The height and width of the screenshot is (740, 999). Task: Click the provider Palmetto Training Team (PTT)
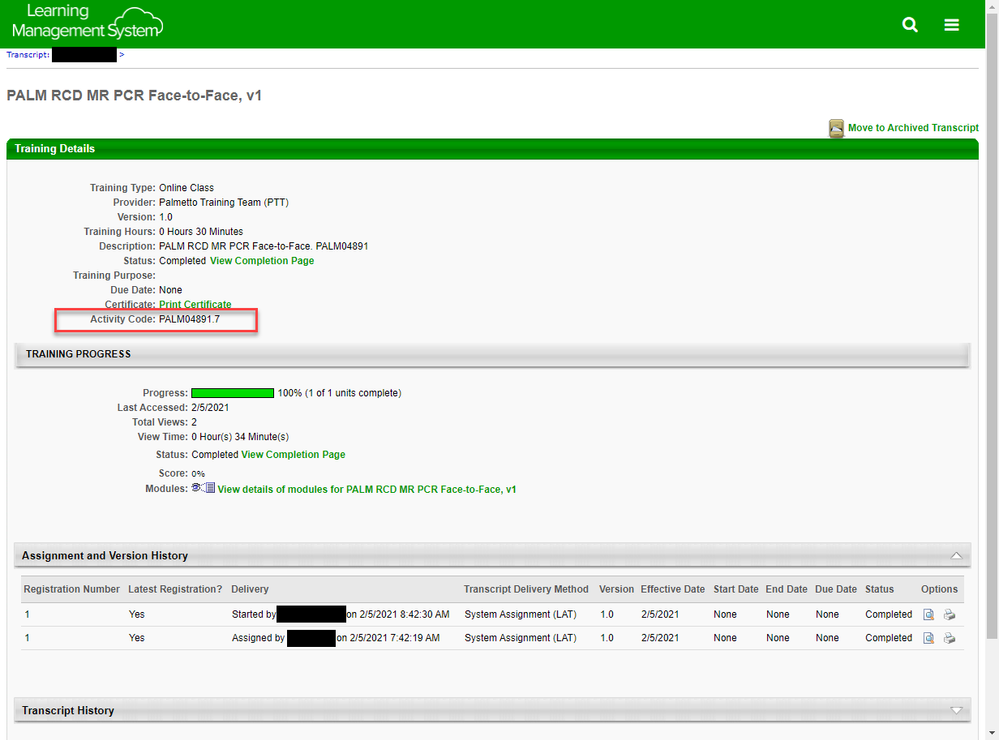(x=224, y=203)
